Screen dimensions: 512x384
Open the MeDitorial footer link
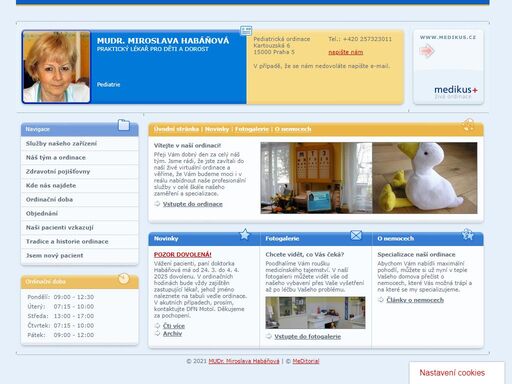click(306, 361)
